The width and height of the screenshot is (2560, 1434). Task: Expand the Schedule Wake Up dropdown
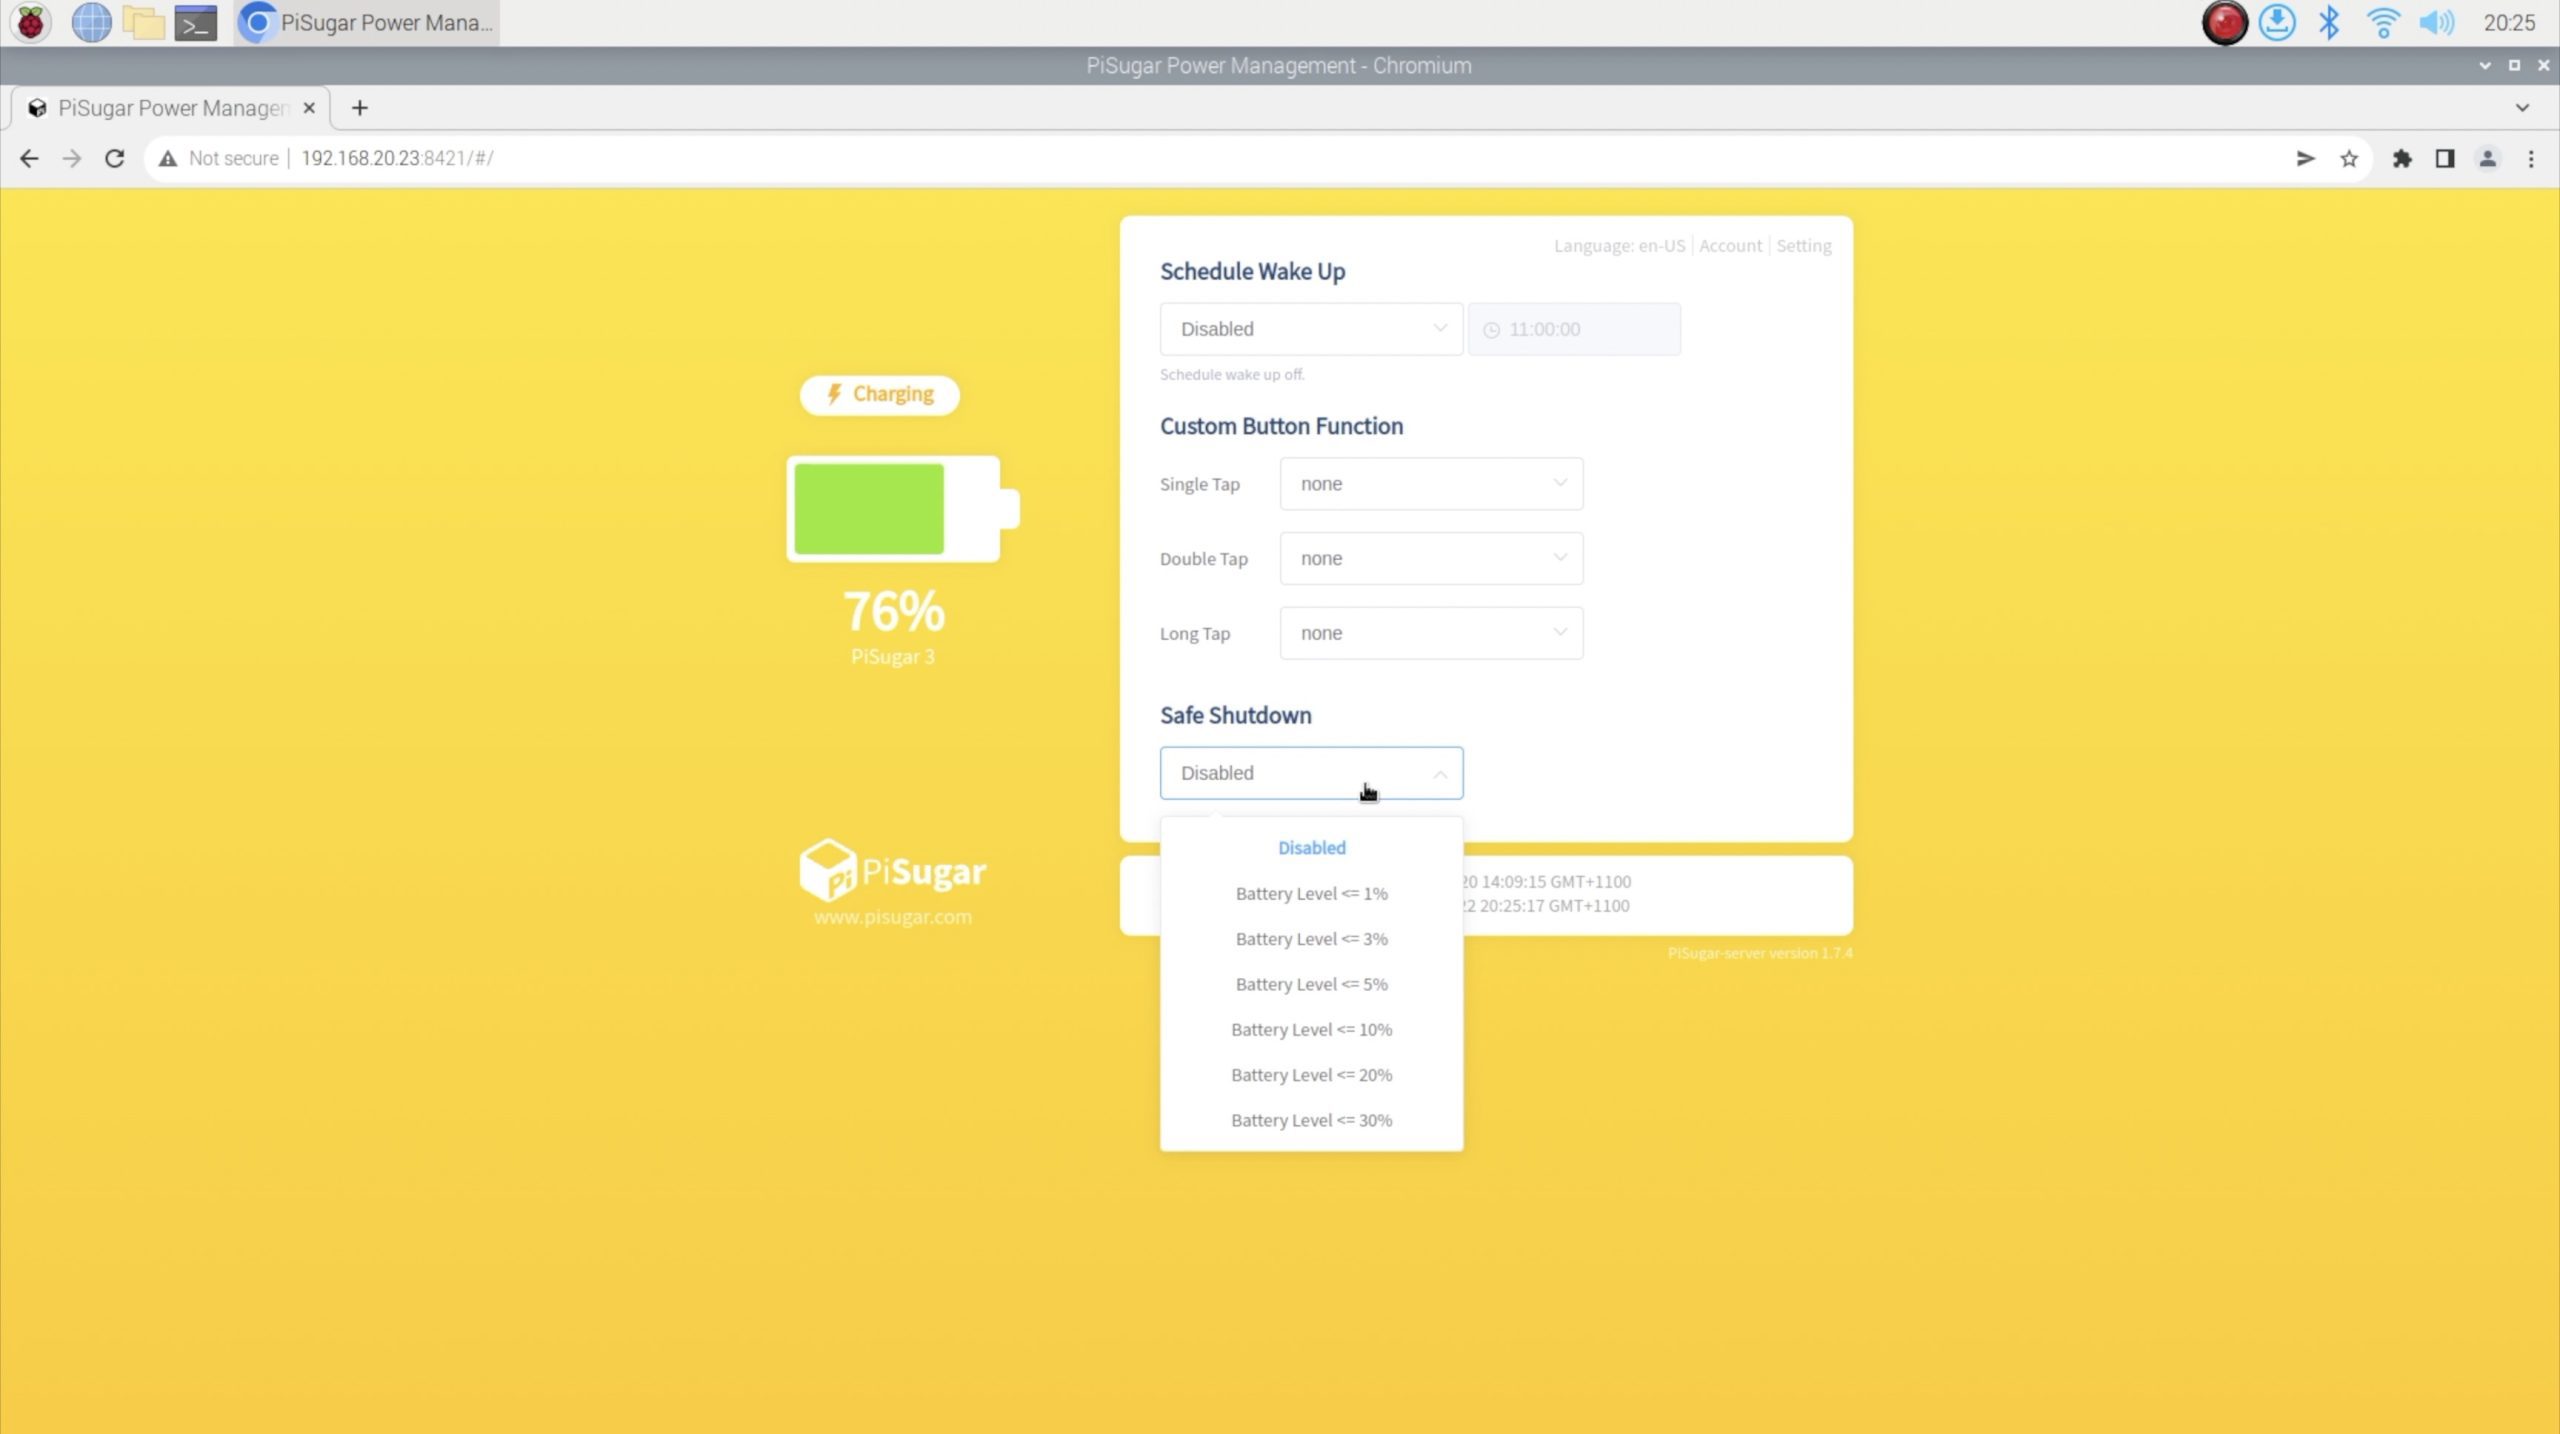[1310, 329]
